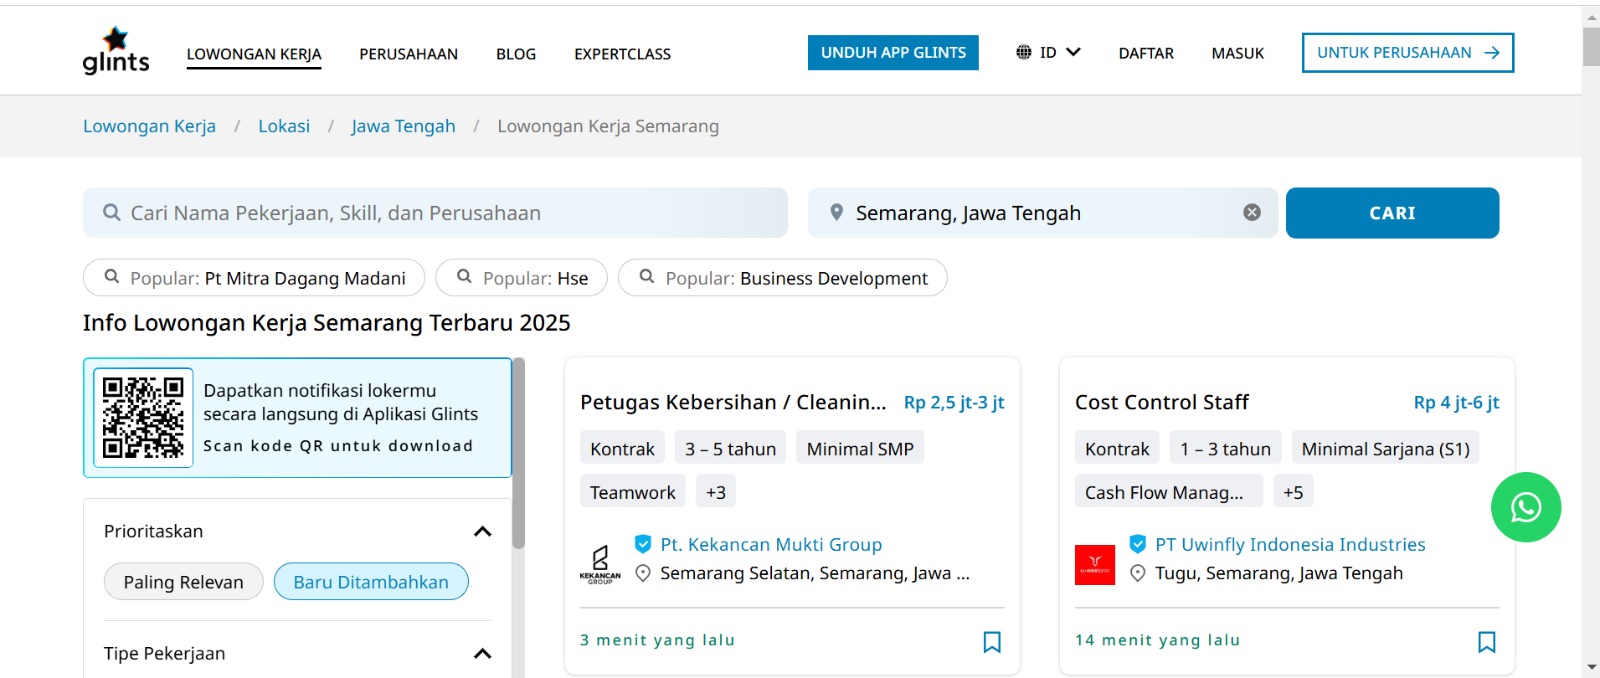Click the Cari search button

click(x=1392, y=213)
